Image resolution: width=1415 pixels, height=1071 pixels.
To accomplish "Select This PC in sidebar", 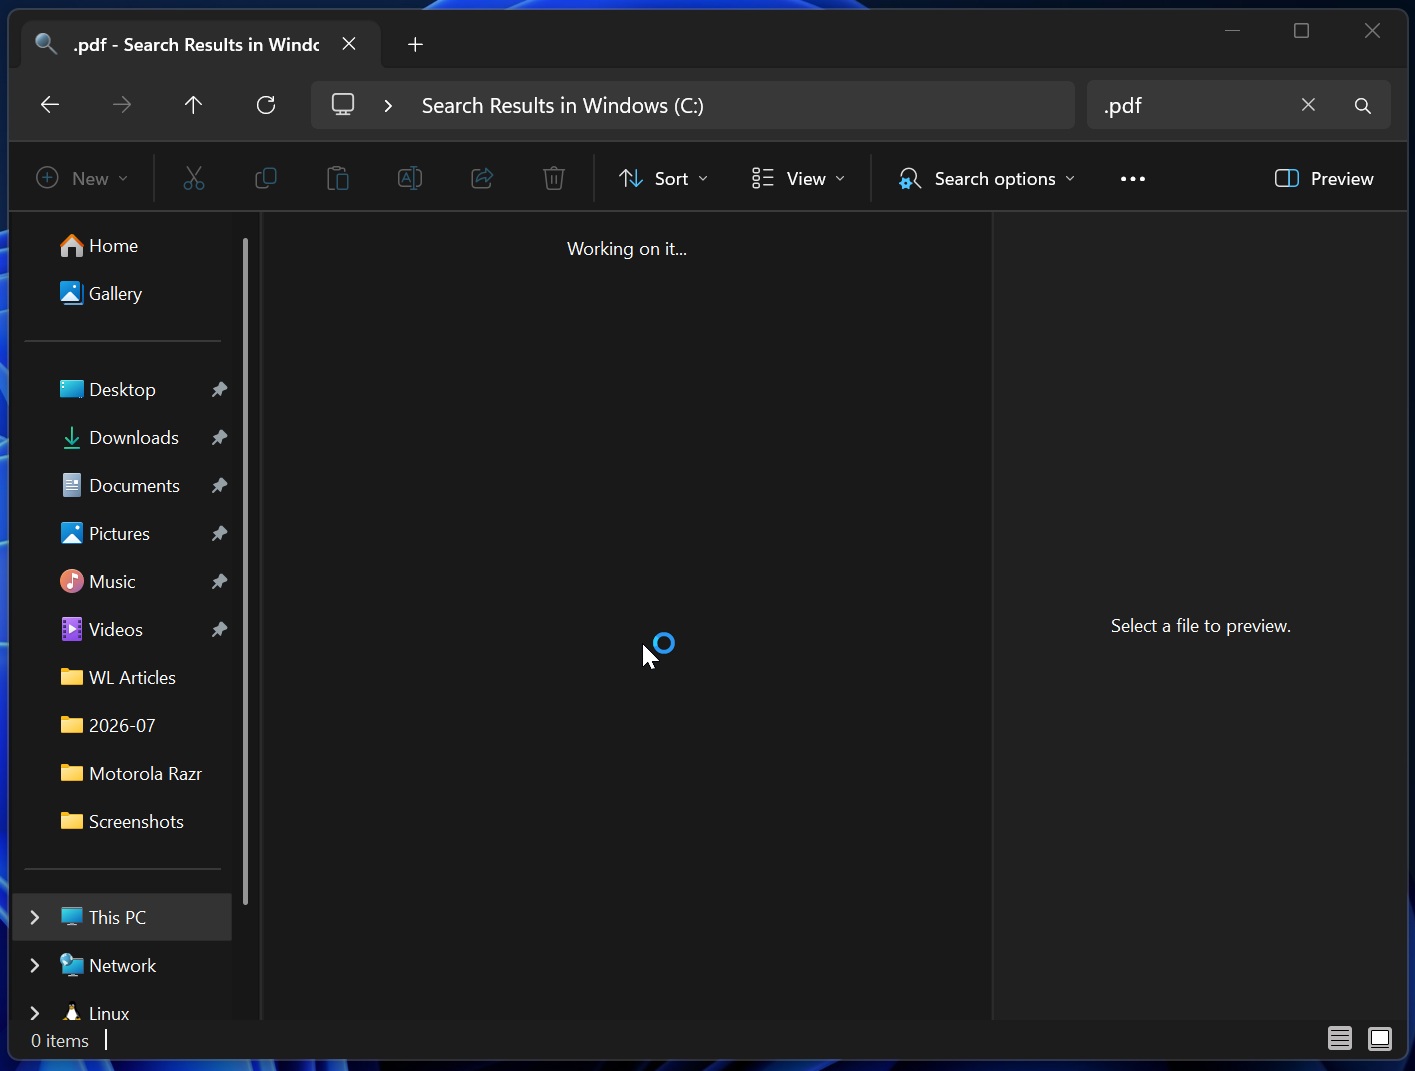I will 122,917.
